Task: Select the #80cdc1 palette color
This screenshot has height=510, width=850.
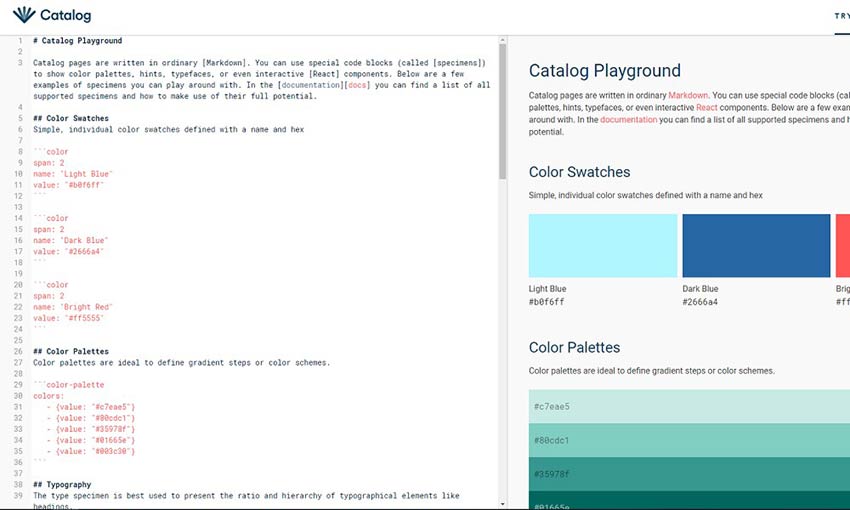Action: pos(689,440)
